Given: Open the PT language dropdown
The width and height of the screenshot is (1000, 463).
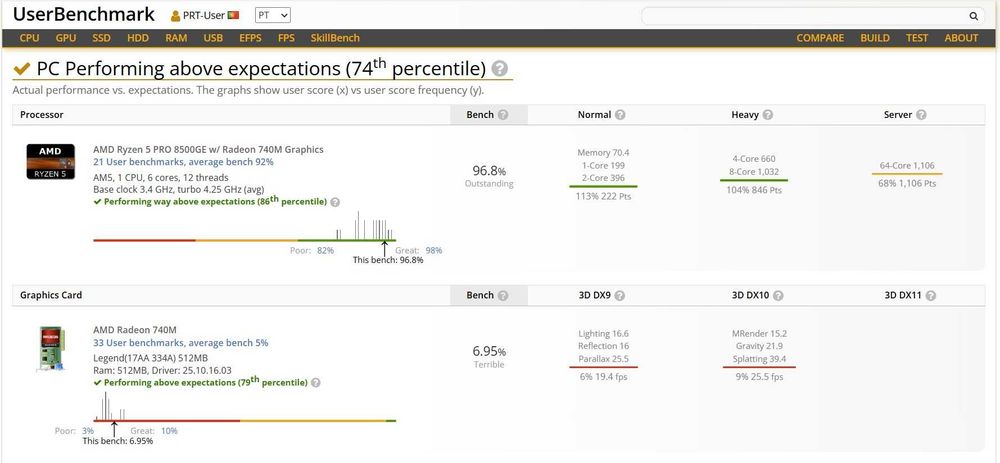Looking at the screenshot, I should pos(273,16).
